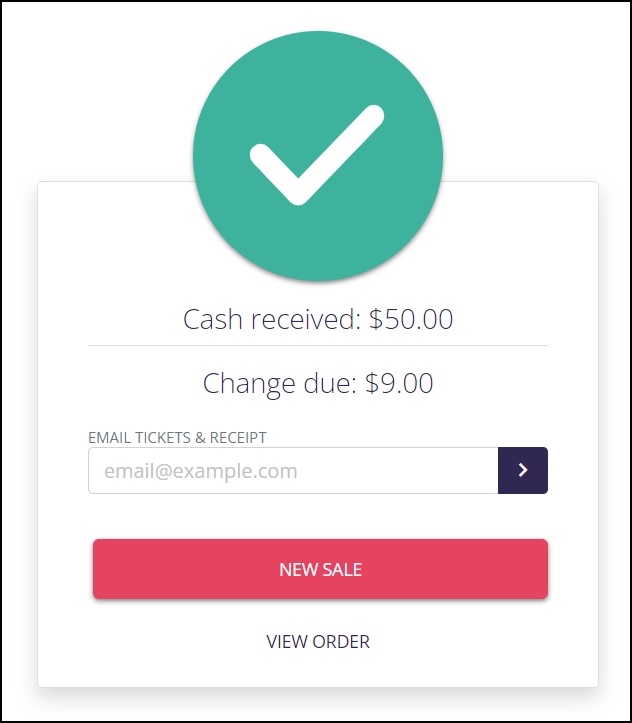Click the green success checkmark circle
Viewport: 632px width, 723px height.
[x=318, y=156]
